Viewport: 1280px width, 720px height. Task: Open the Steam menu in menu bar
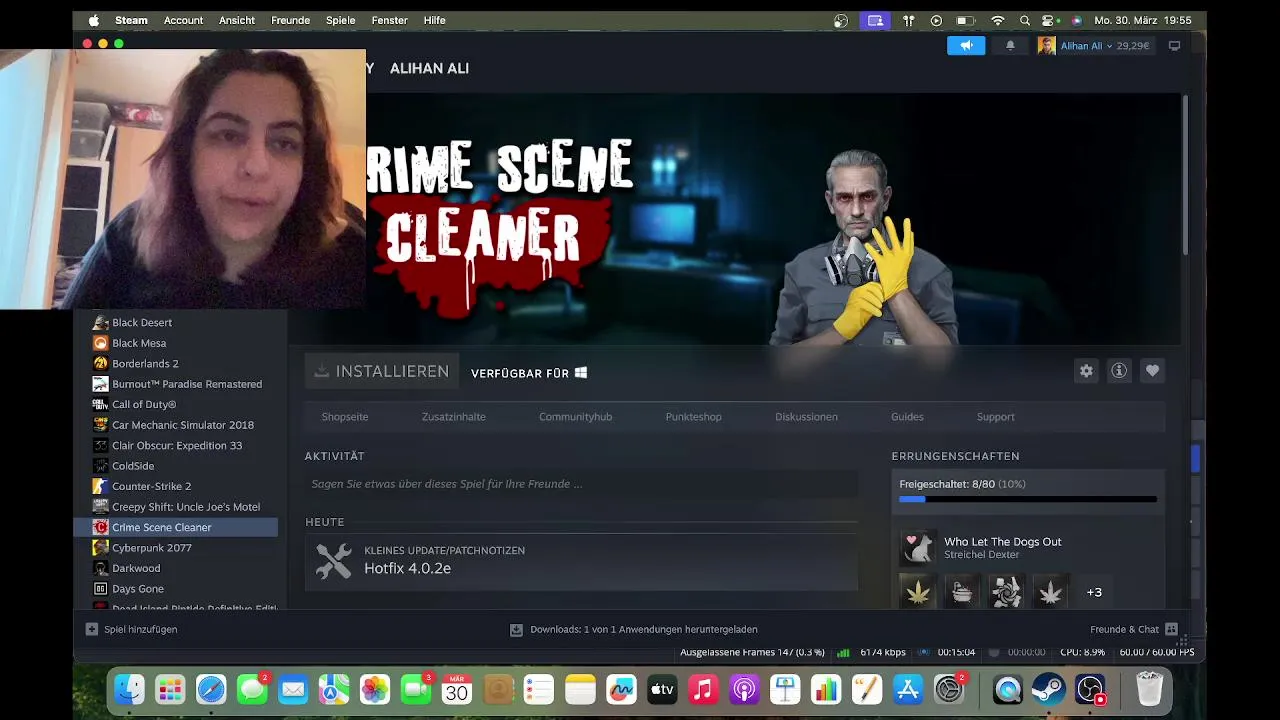(131, 20)
